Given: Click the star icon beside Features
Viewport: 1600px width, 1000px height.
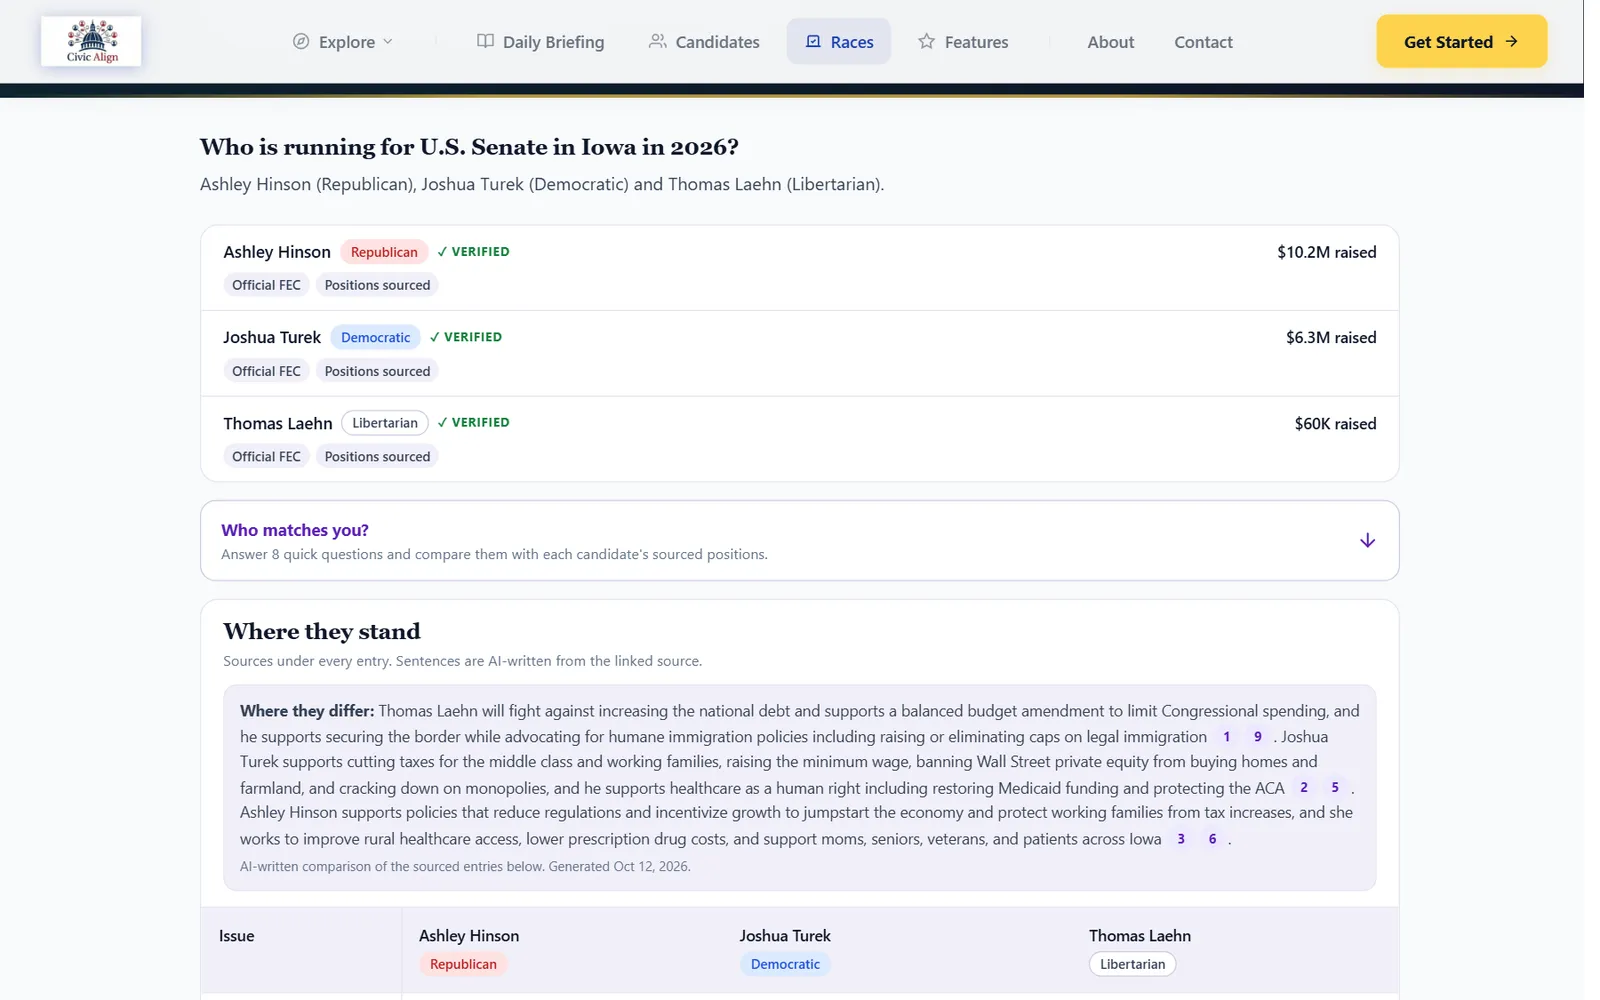Looking at the screenshot, I should pyautogui.click(x=927, y=41).
